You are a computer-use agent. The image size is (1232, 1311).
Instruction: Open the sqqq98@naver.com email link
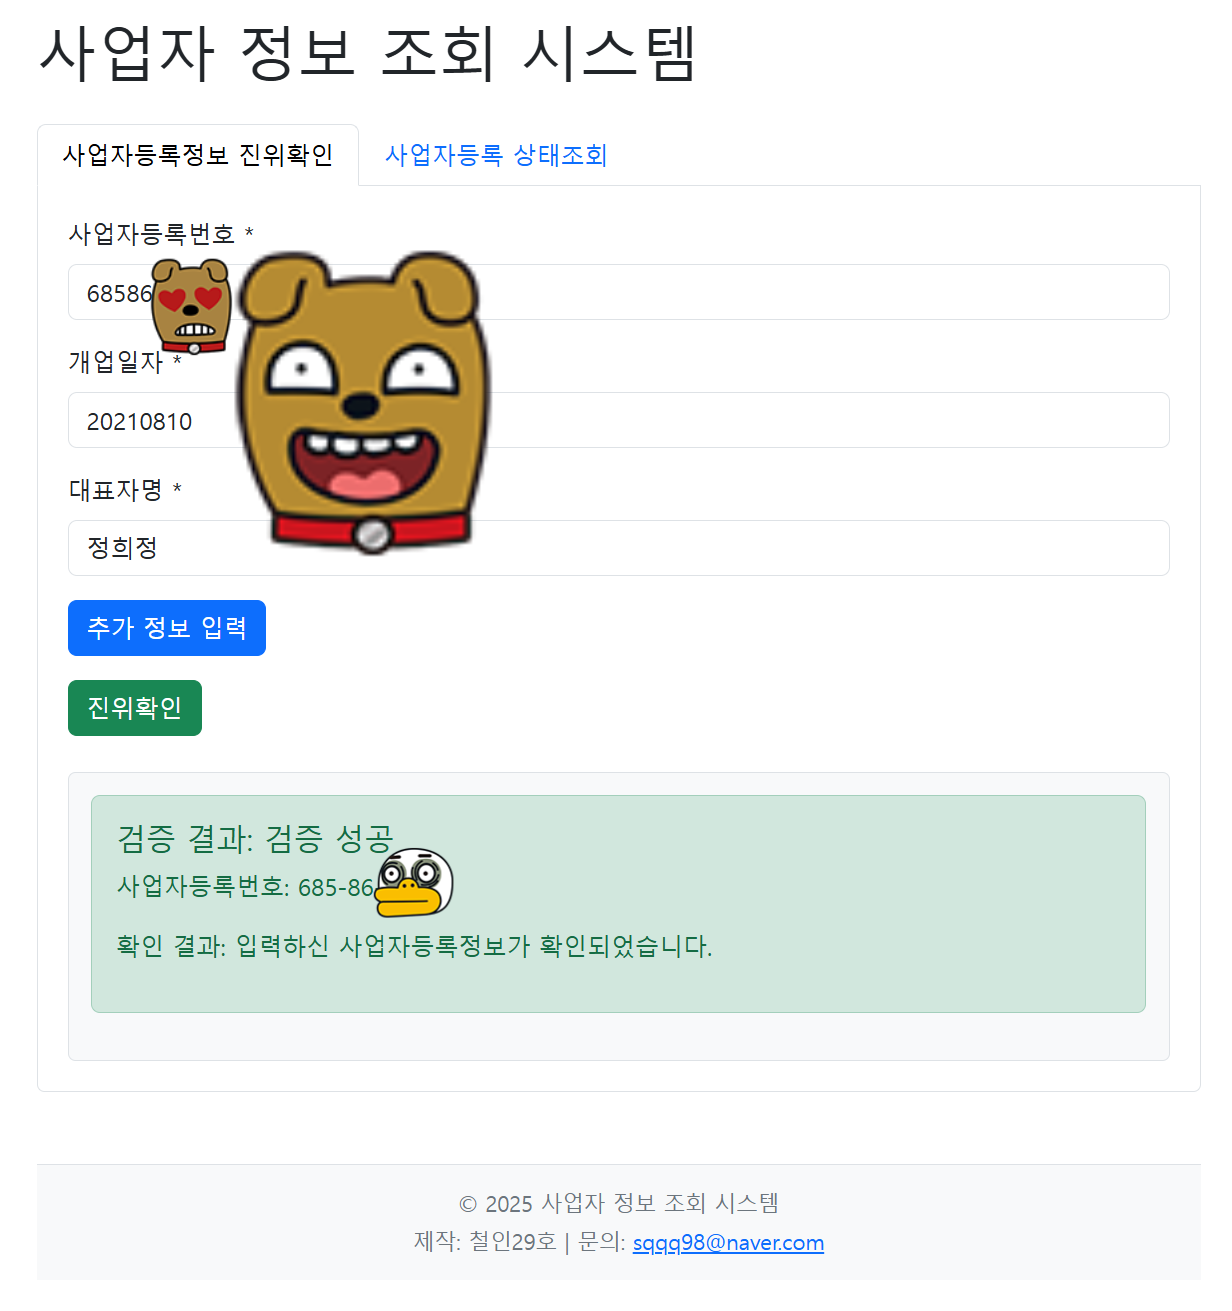coord(728,1242)
